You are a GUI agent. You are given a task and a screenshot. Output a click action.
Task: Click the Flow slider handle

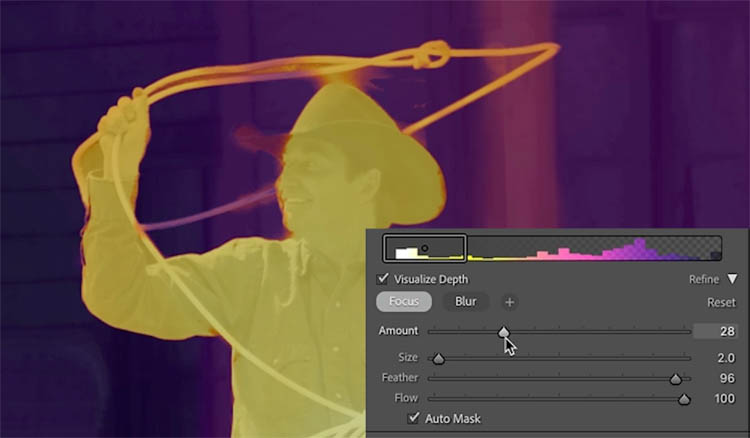pyautogui.click(x=684, y=399)
